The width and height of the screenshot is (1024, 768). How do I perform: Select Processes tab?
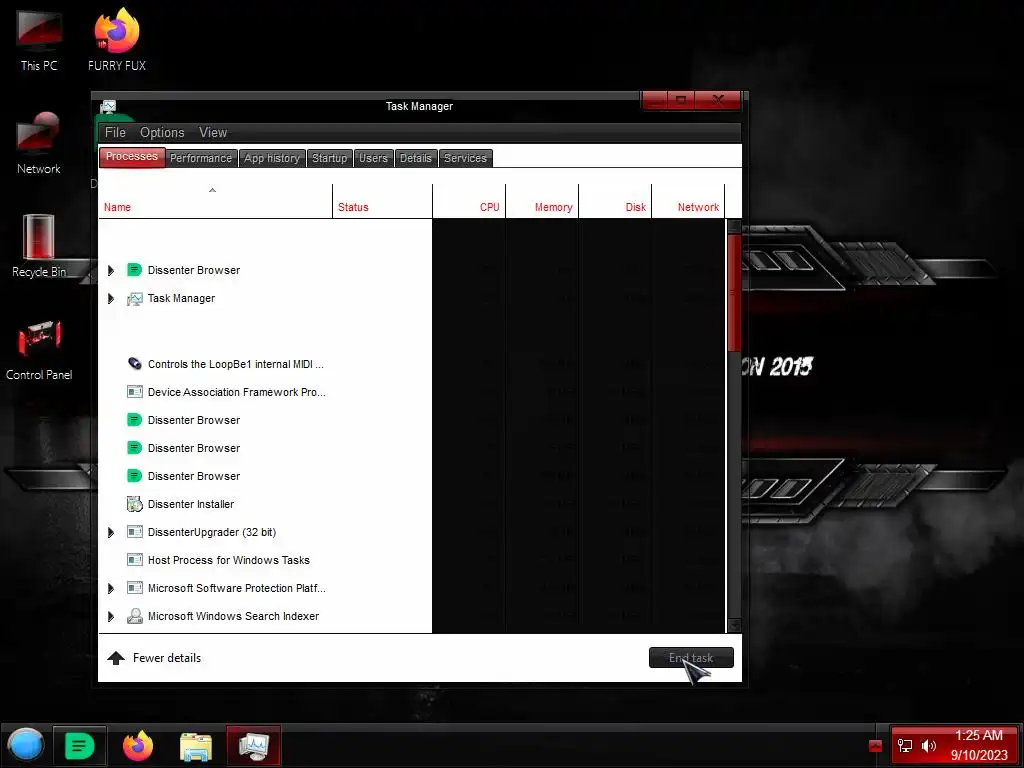132,157
